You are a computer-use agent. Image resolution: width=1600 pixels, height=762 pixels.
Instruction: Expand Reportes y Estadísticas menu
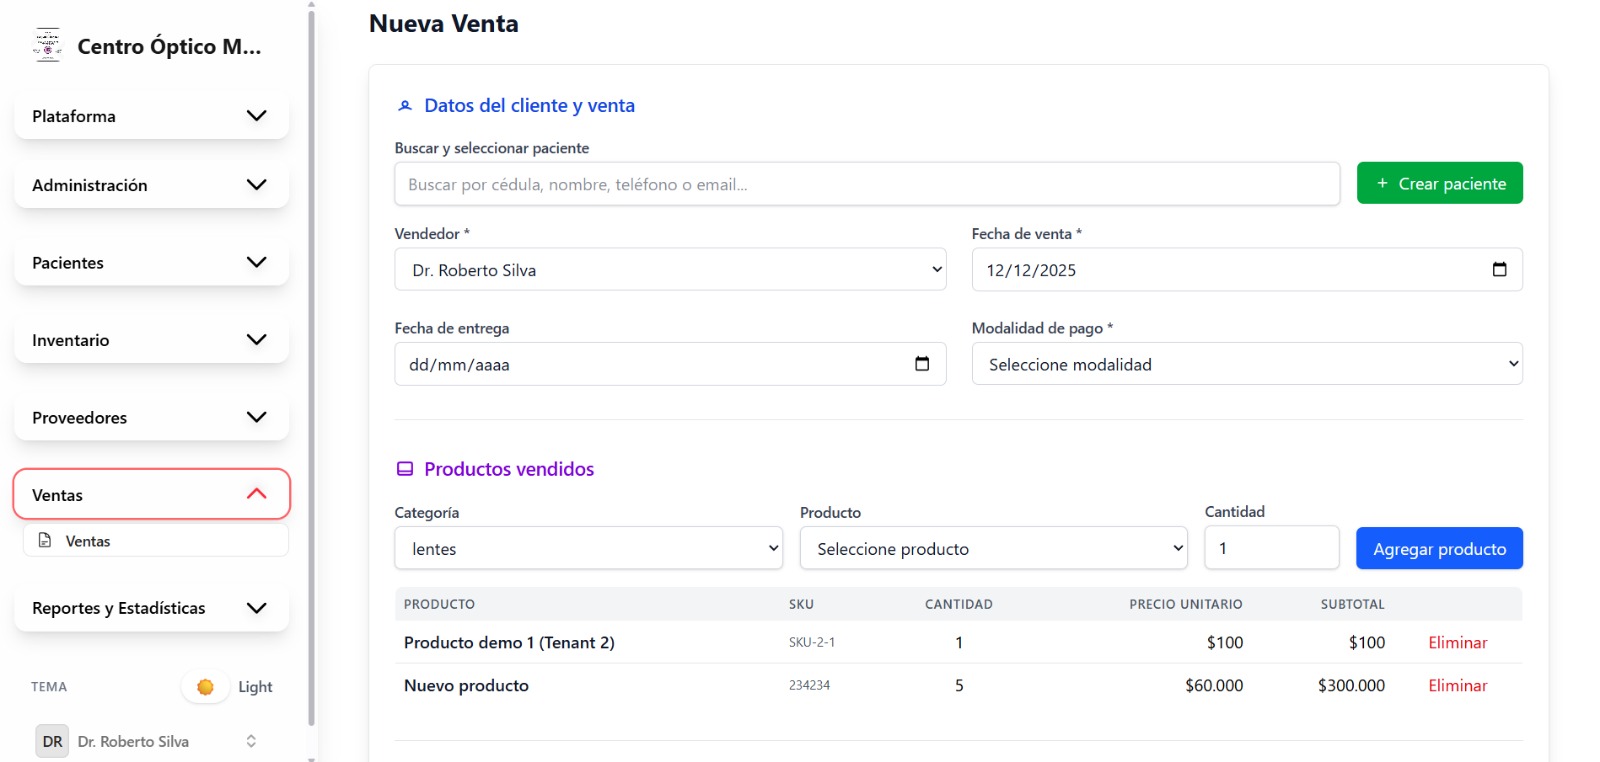(152, 608)
